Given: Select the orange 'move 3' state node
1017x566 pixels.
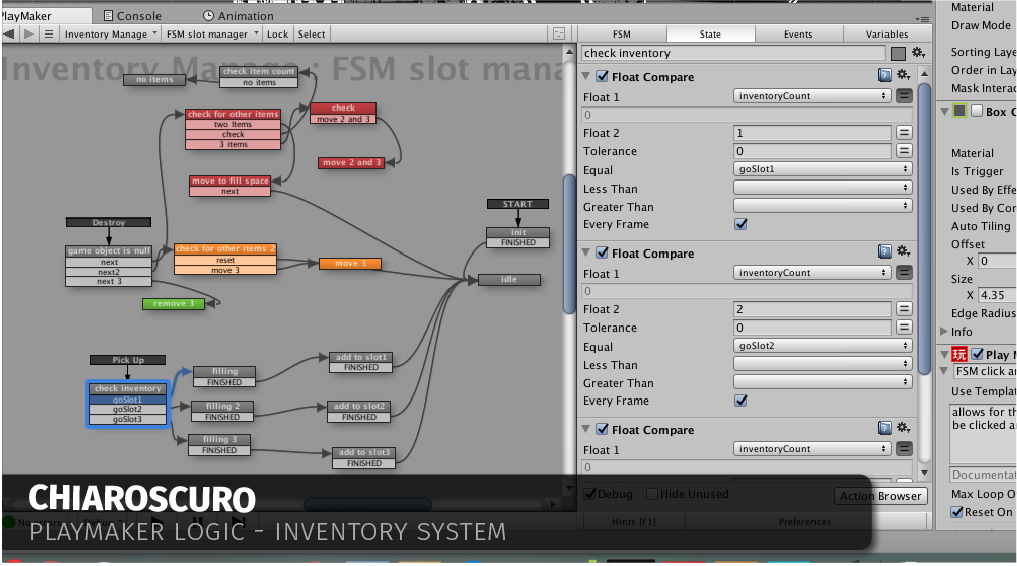Looking at the screenshot, I should pyautogui.click(x=350, y=264).
